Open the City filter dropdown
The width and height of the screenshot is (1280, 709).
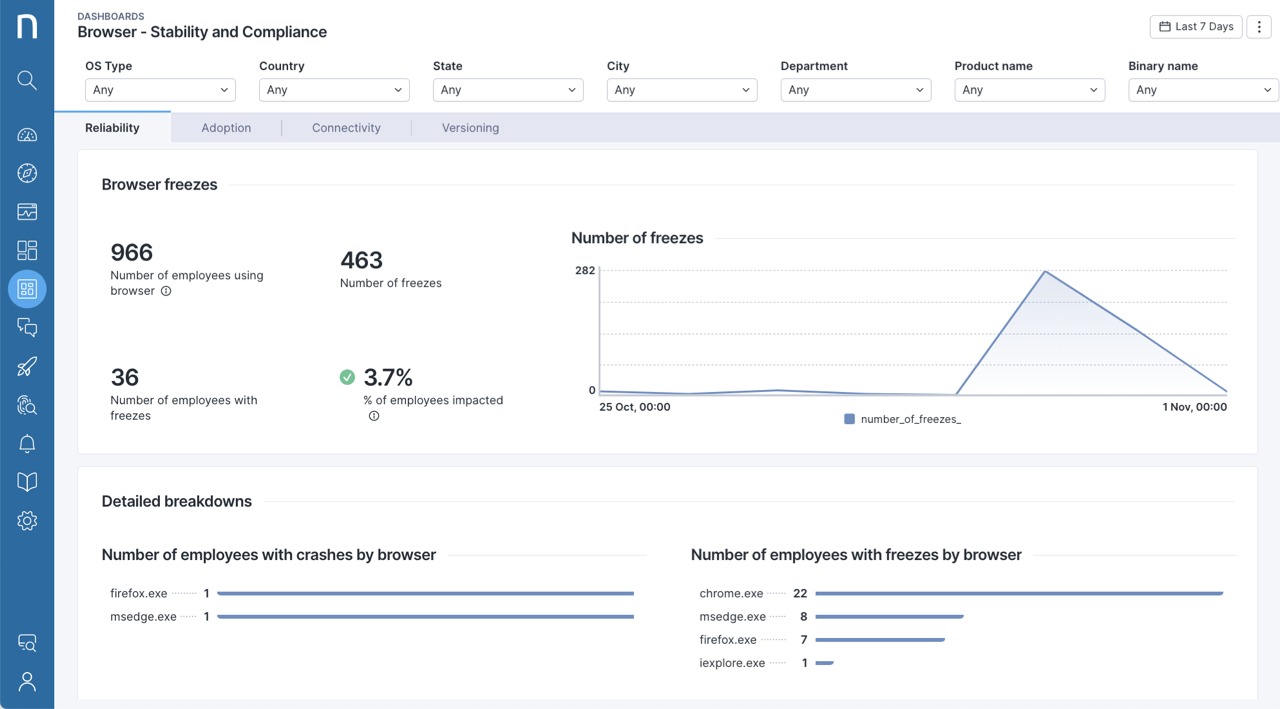click(682, 90)
